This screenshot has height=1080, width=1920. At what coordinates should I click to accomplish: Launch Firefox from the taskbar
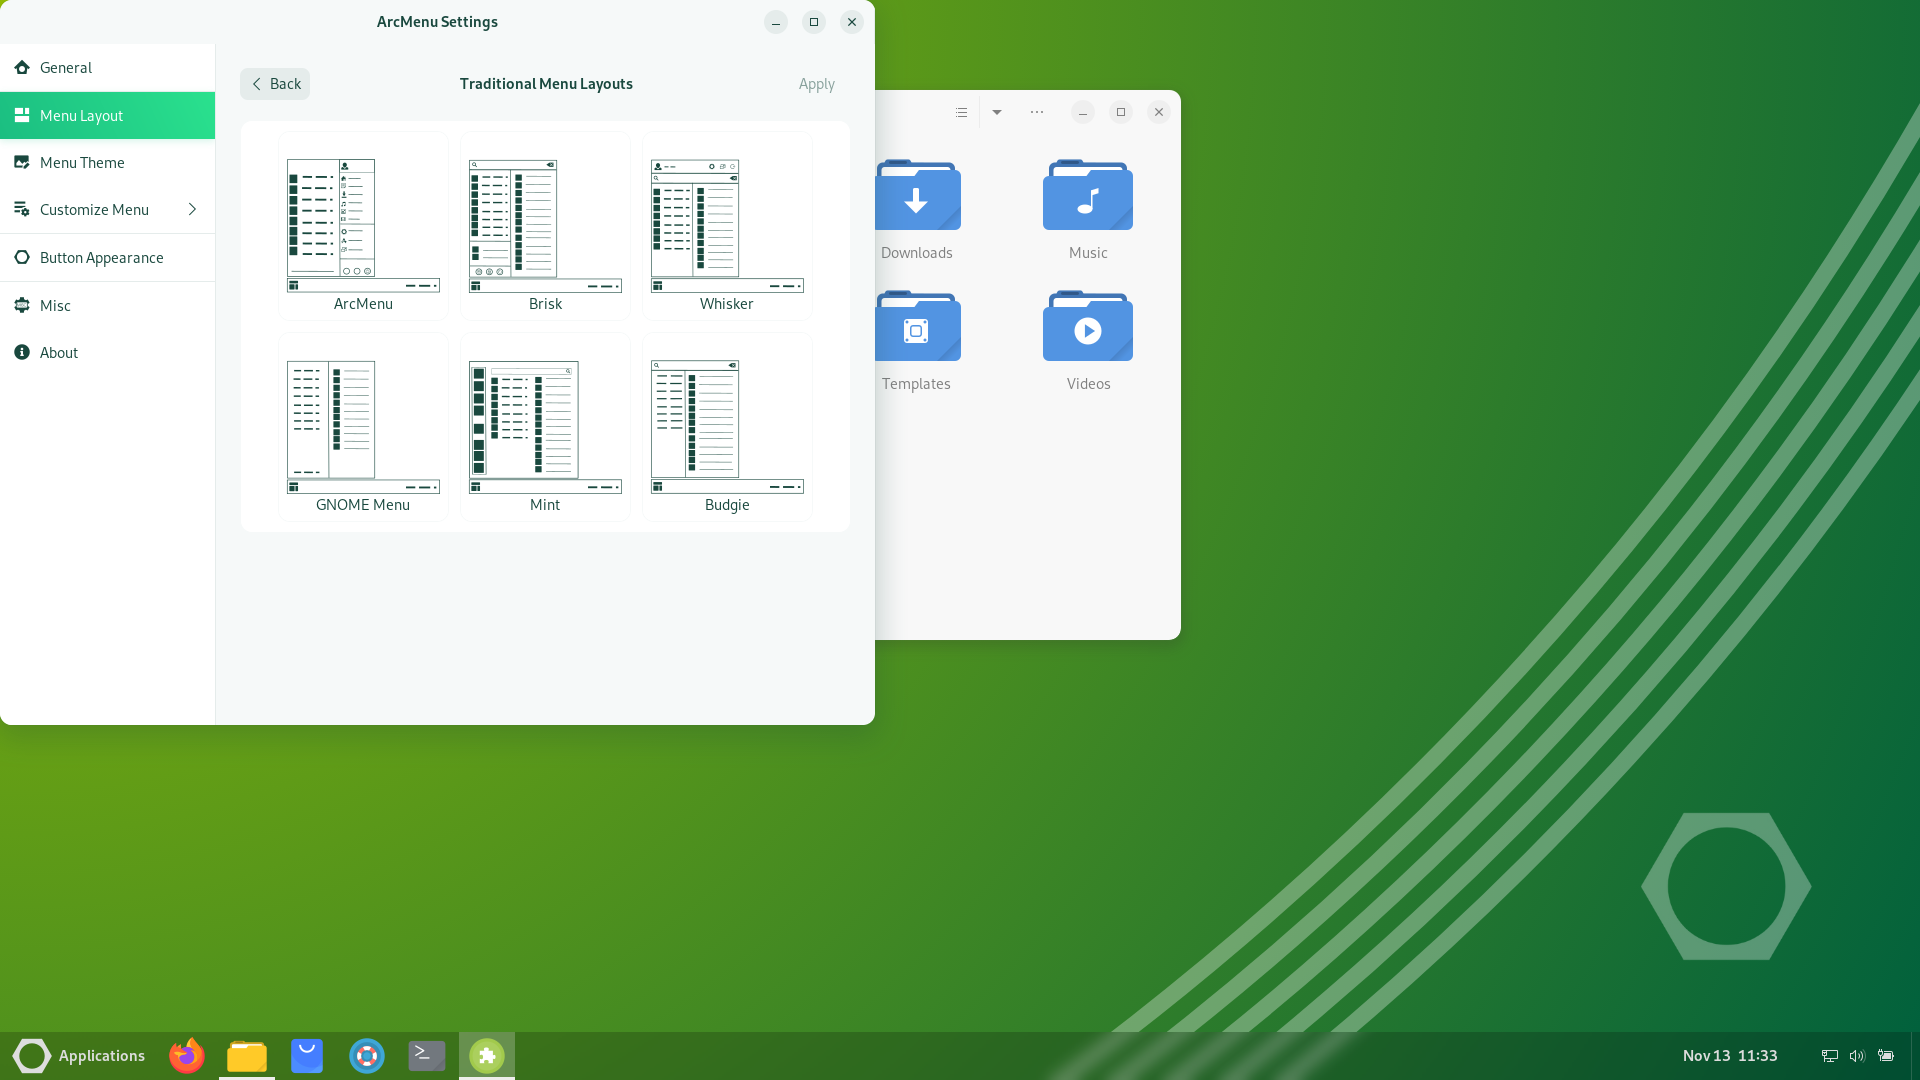[x=187, y=1056]
